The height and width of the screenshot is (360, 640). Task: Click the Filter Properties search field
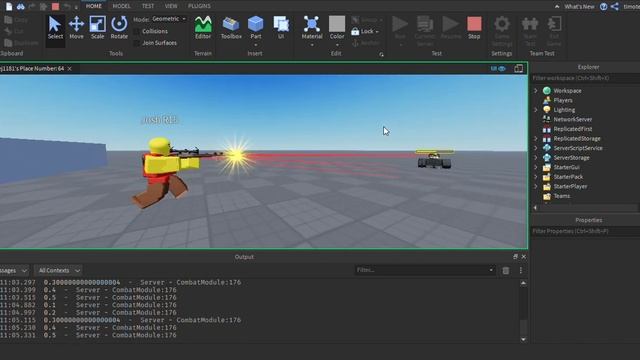(x=586, y=231)
